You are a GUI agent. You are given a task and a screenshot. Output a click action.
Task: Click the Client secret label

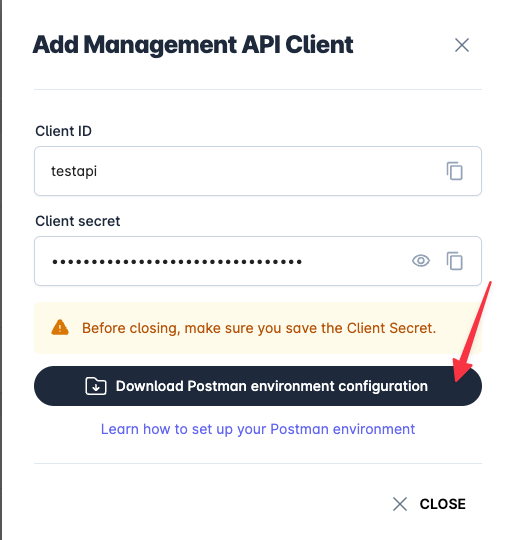click(x=78, y=221)
